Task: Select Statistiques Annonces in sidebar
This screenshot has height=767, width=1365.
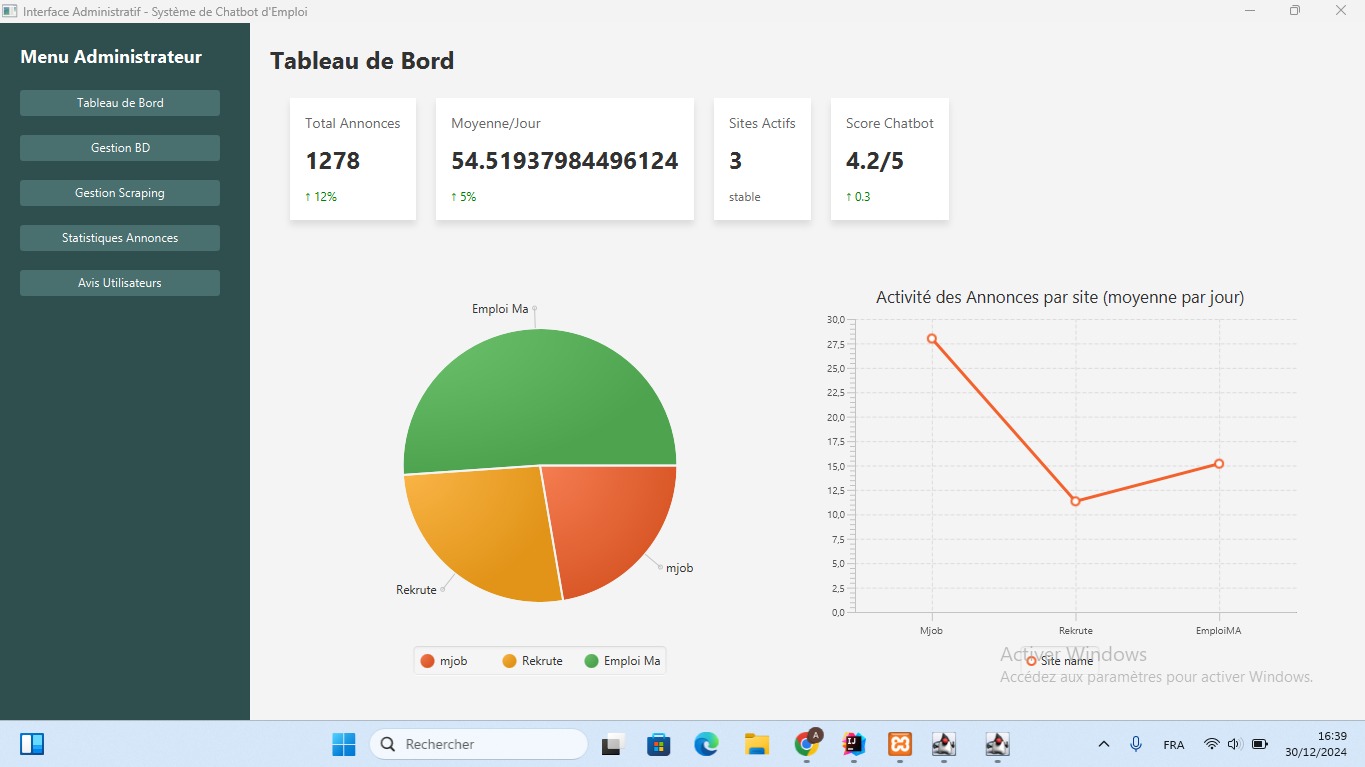Action: pos(120,238)
